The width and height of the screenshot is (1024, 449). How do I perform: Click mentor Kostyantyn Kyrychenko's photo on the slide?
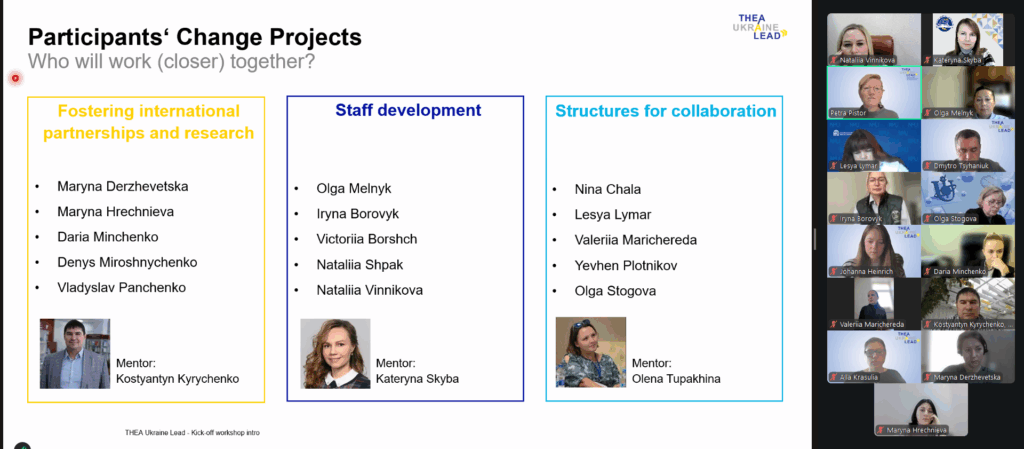click(74, 353)
